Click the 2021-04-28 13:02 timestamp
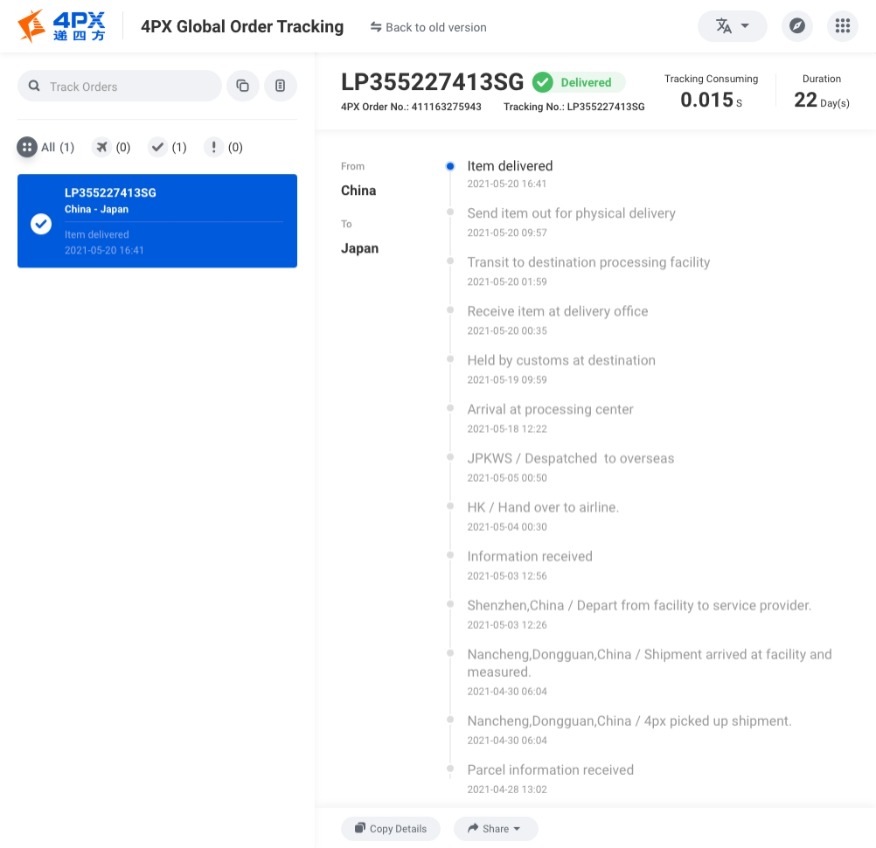876x848 pixels. pos(507,789)
